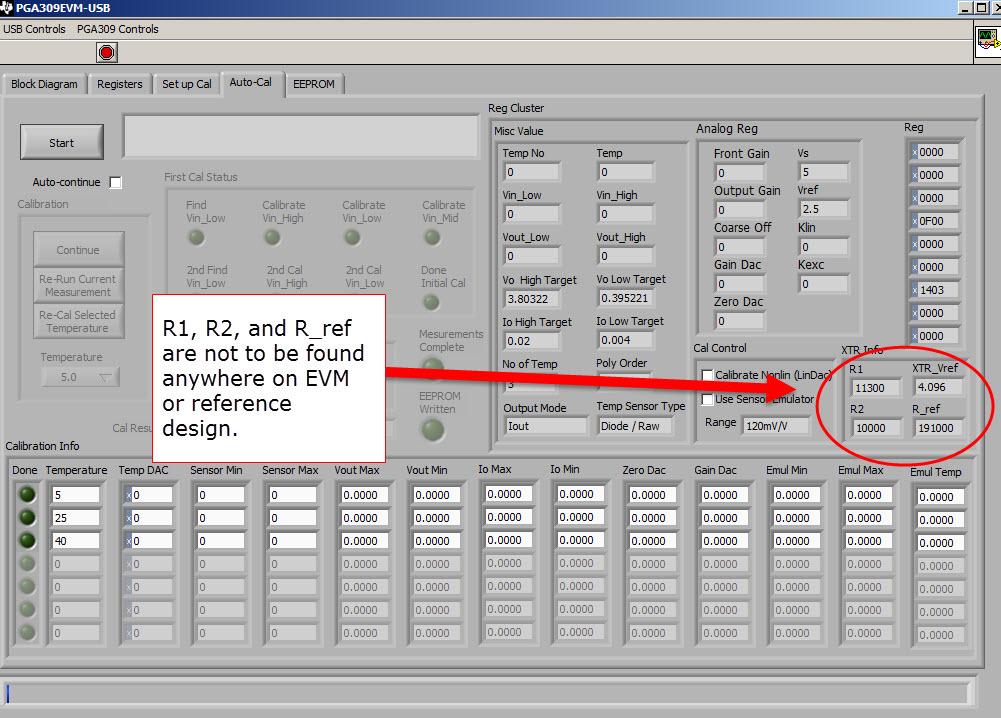Click the Vs field showing 5
The width and height of the screenshot is (1001, 718).
[x=824, y=172]
